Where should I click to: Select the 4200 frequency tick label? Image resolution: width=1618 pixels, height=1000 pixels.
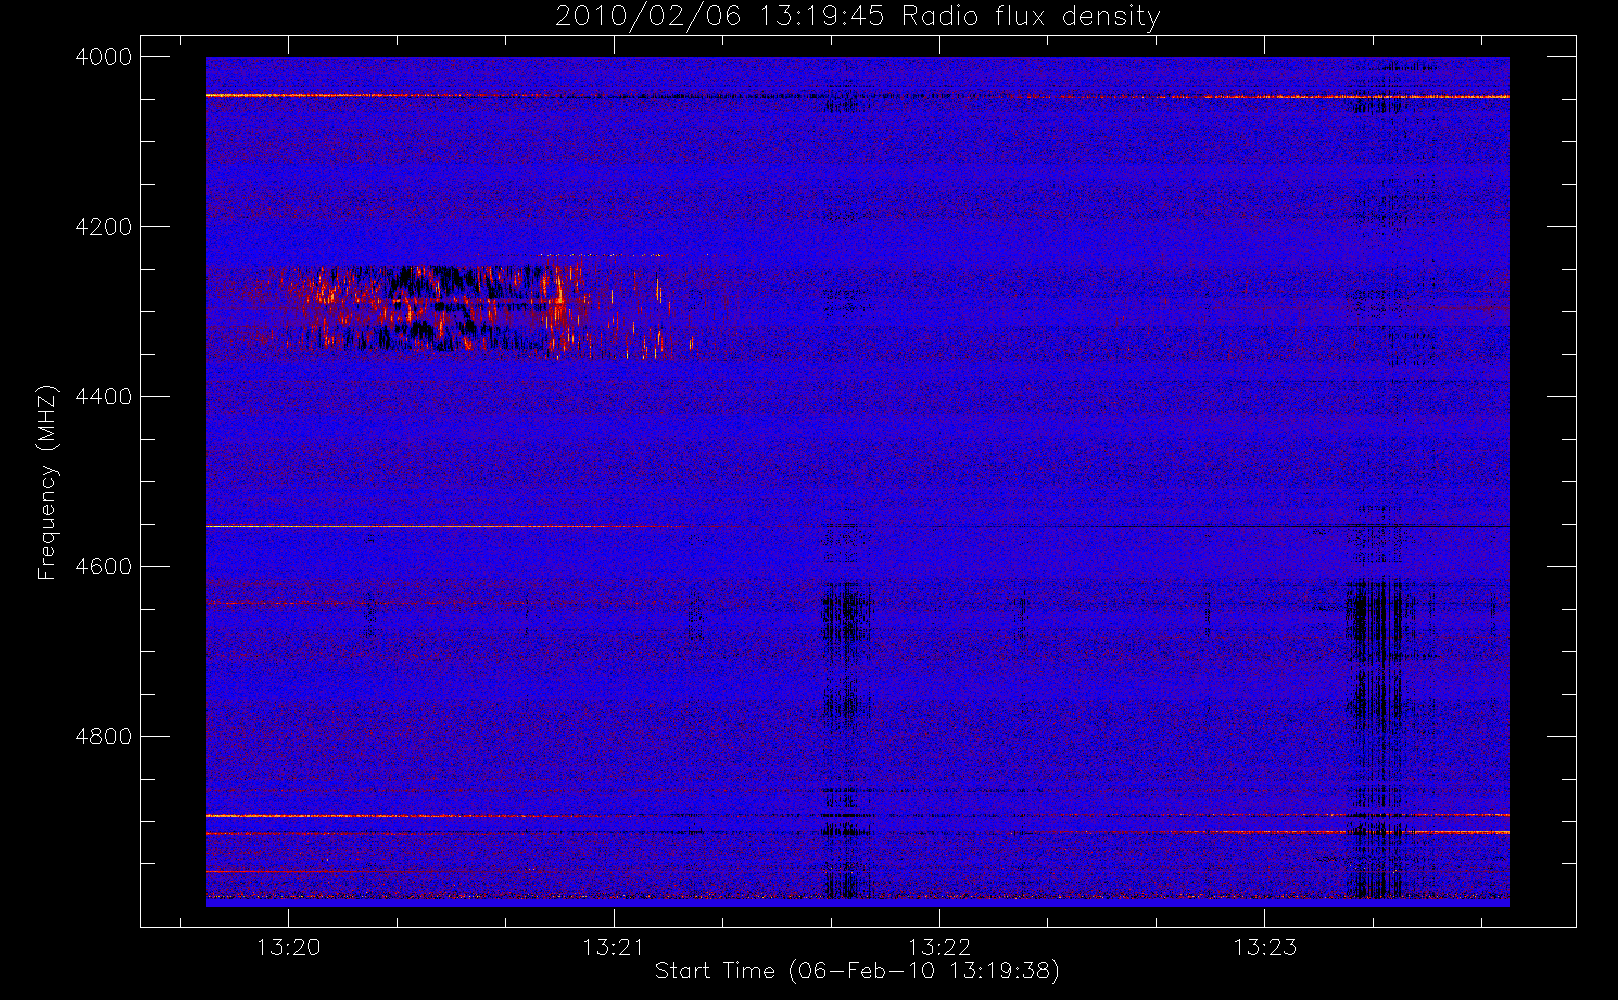104,227
